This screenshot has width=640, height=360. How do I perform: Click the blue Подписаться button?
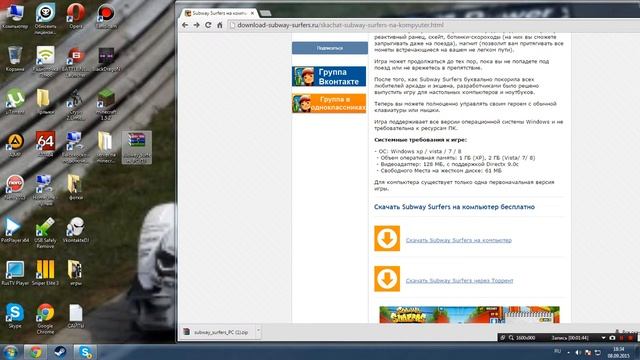[x=330, y=48]
